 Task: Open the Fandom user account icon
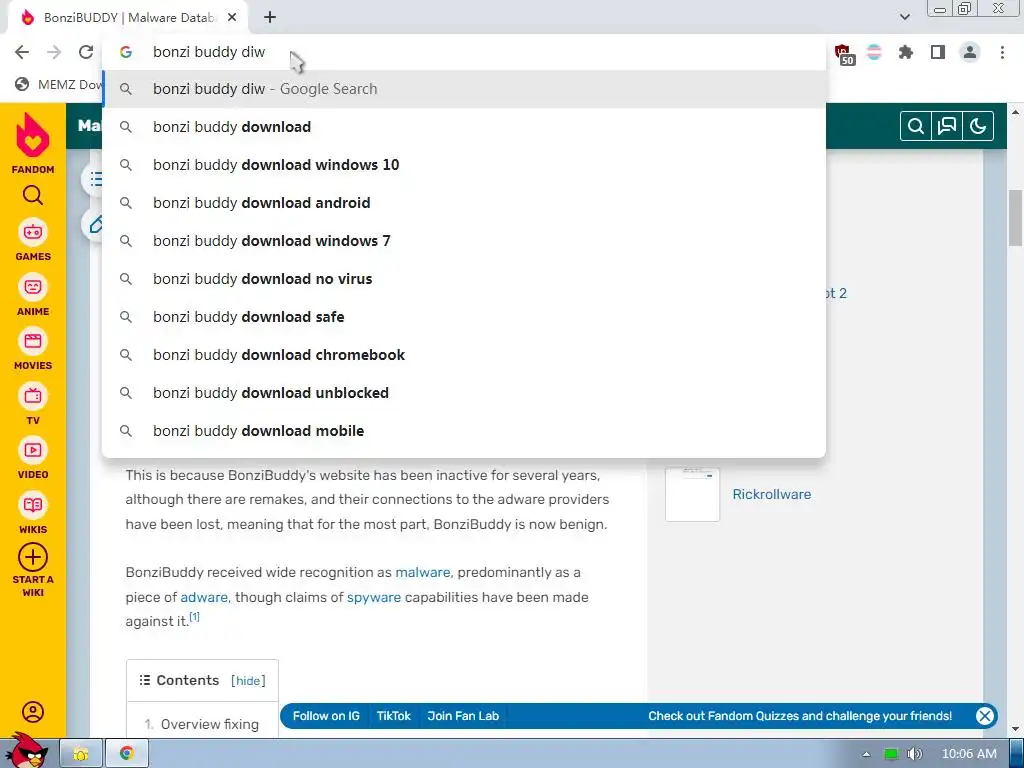click(33, 712)
